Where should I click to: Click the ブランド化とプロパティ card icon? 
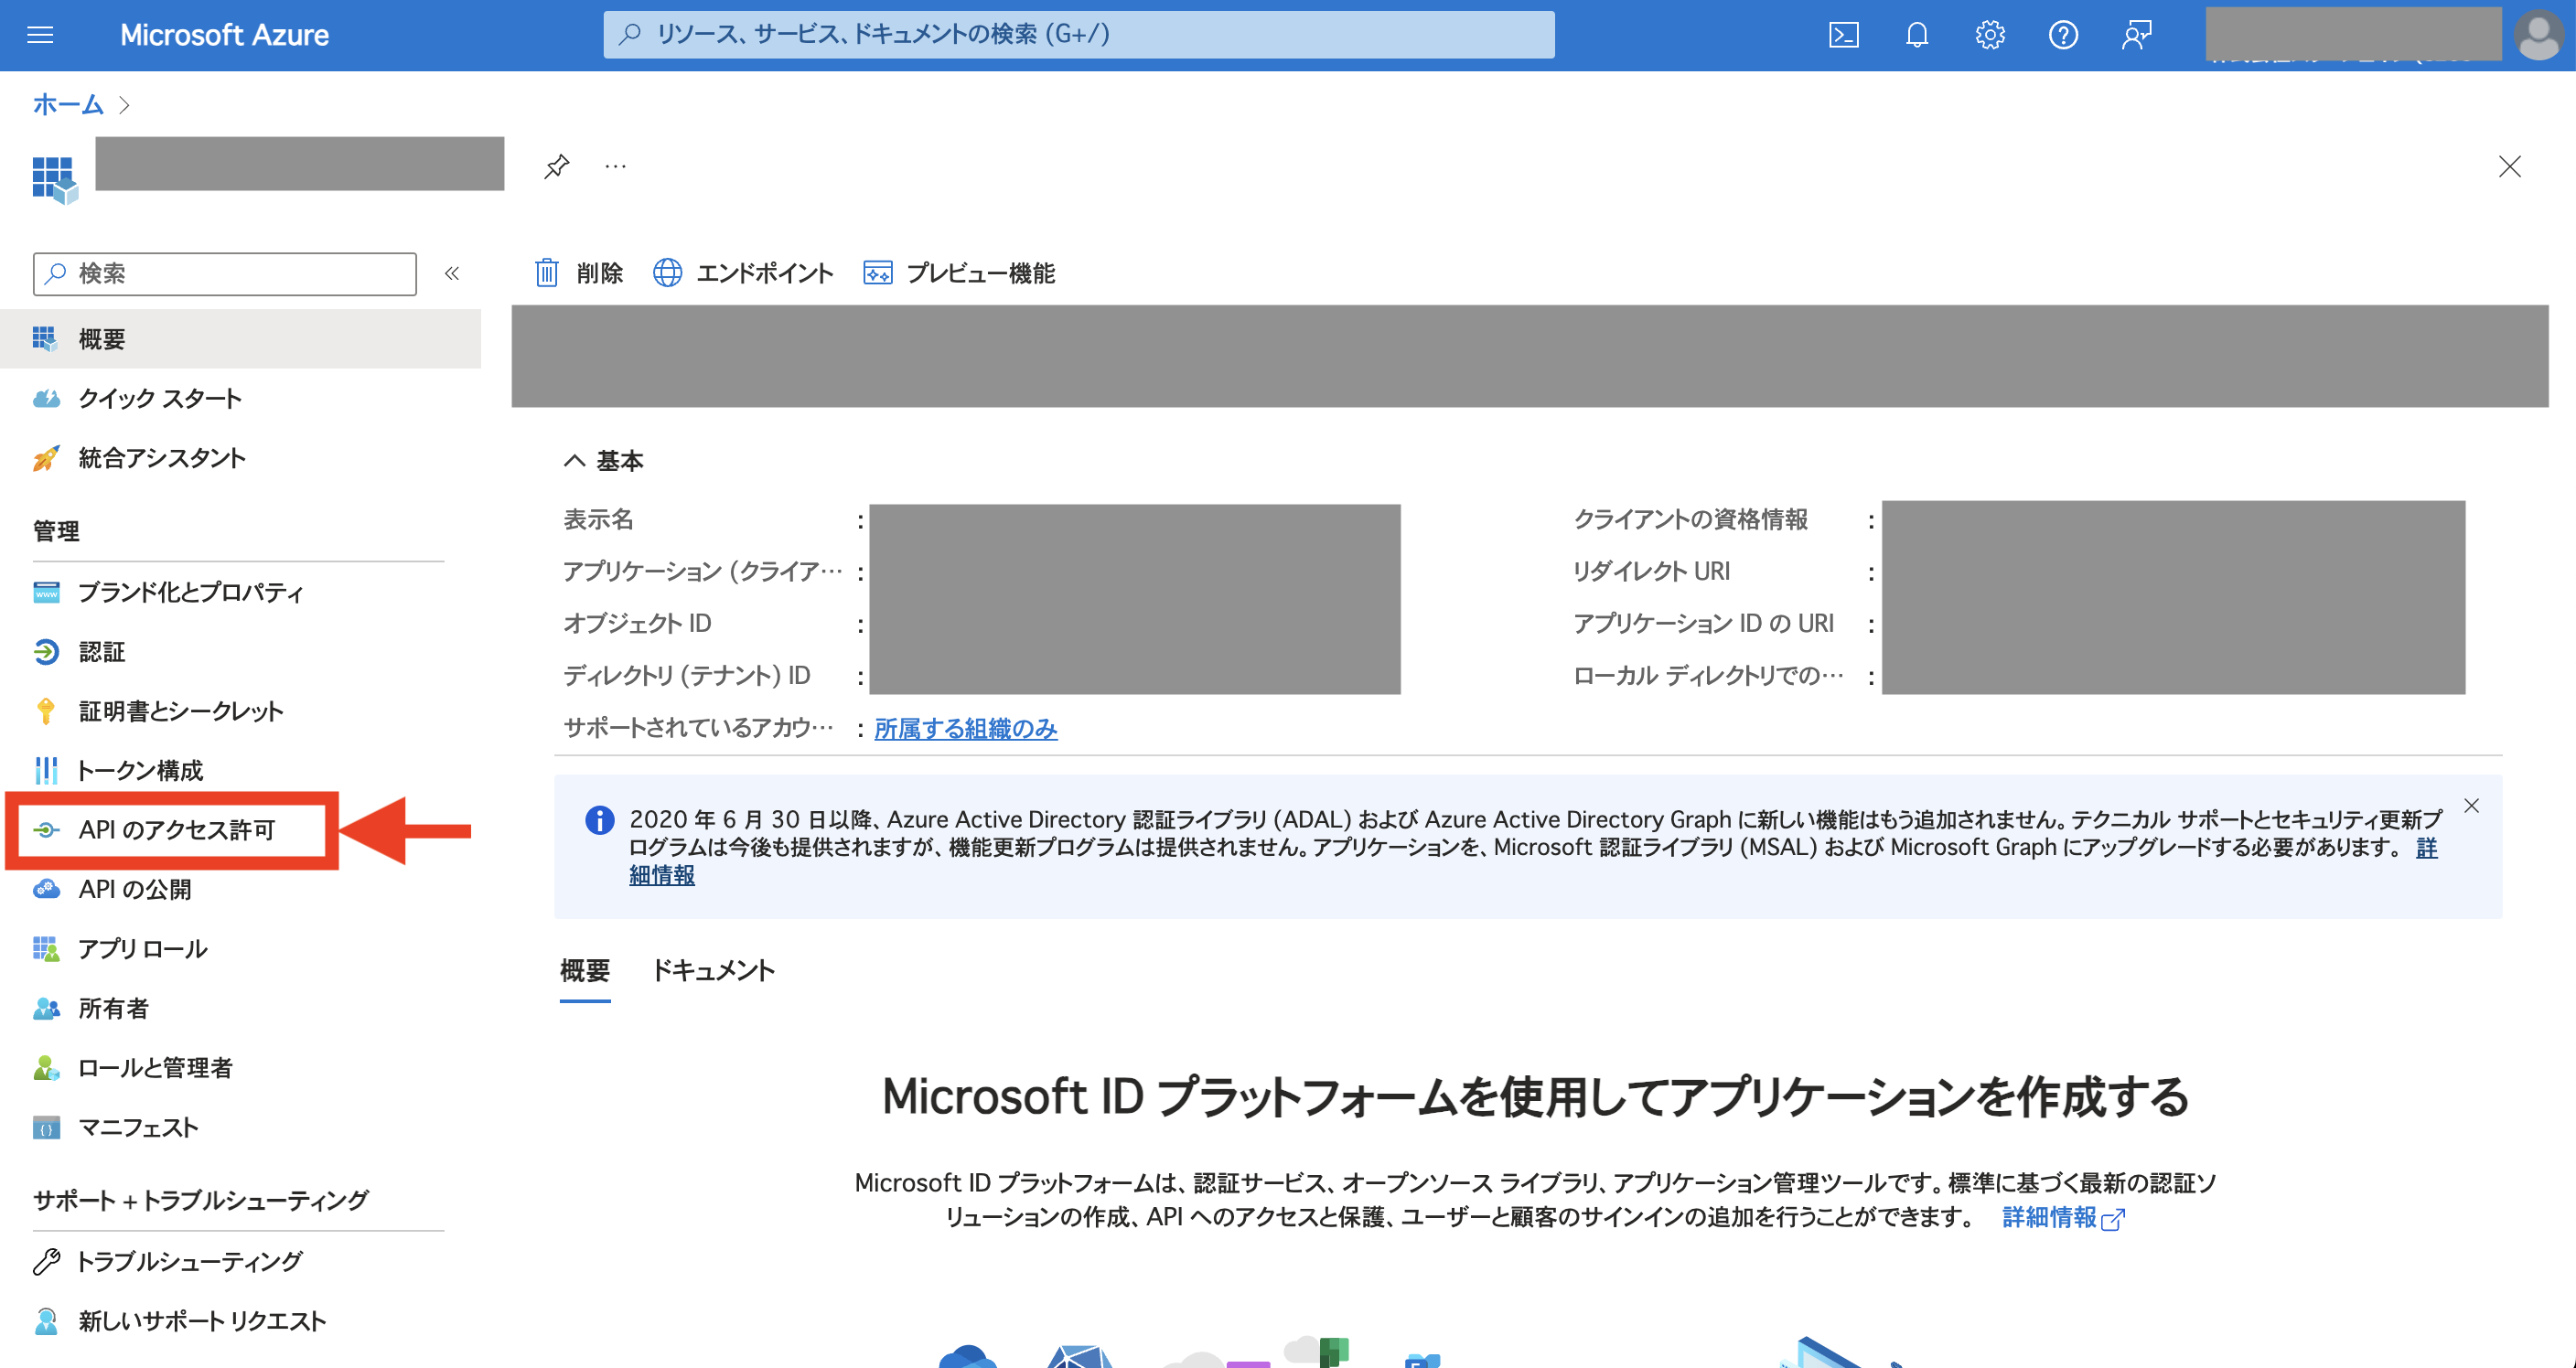[46, 592]
